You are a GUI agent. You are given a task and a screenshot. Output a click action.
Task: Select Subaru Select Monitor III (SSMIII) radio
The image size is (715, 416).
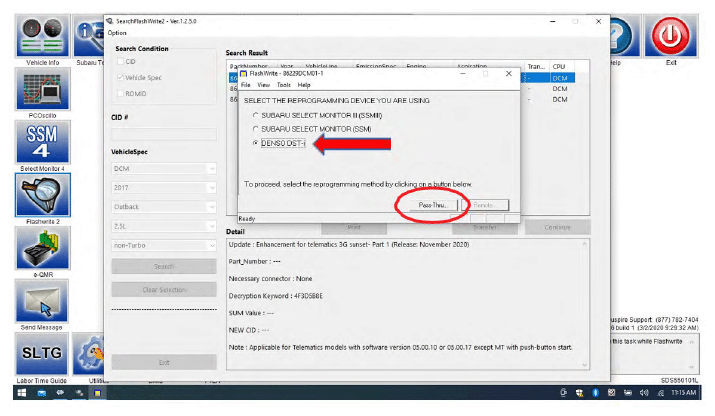pos(256,115)
